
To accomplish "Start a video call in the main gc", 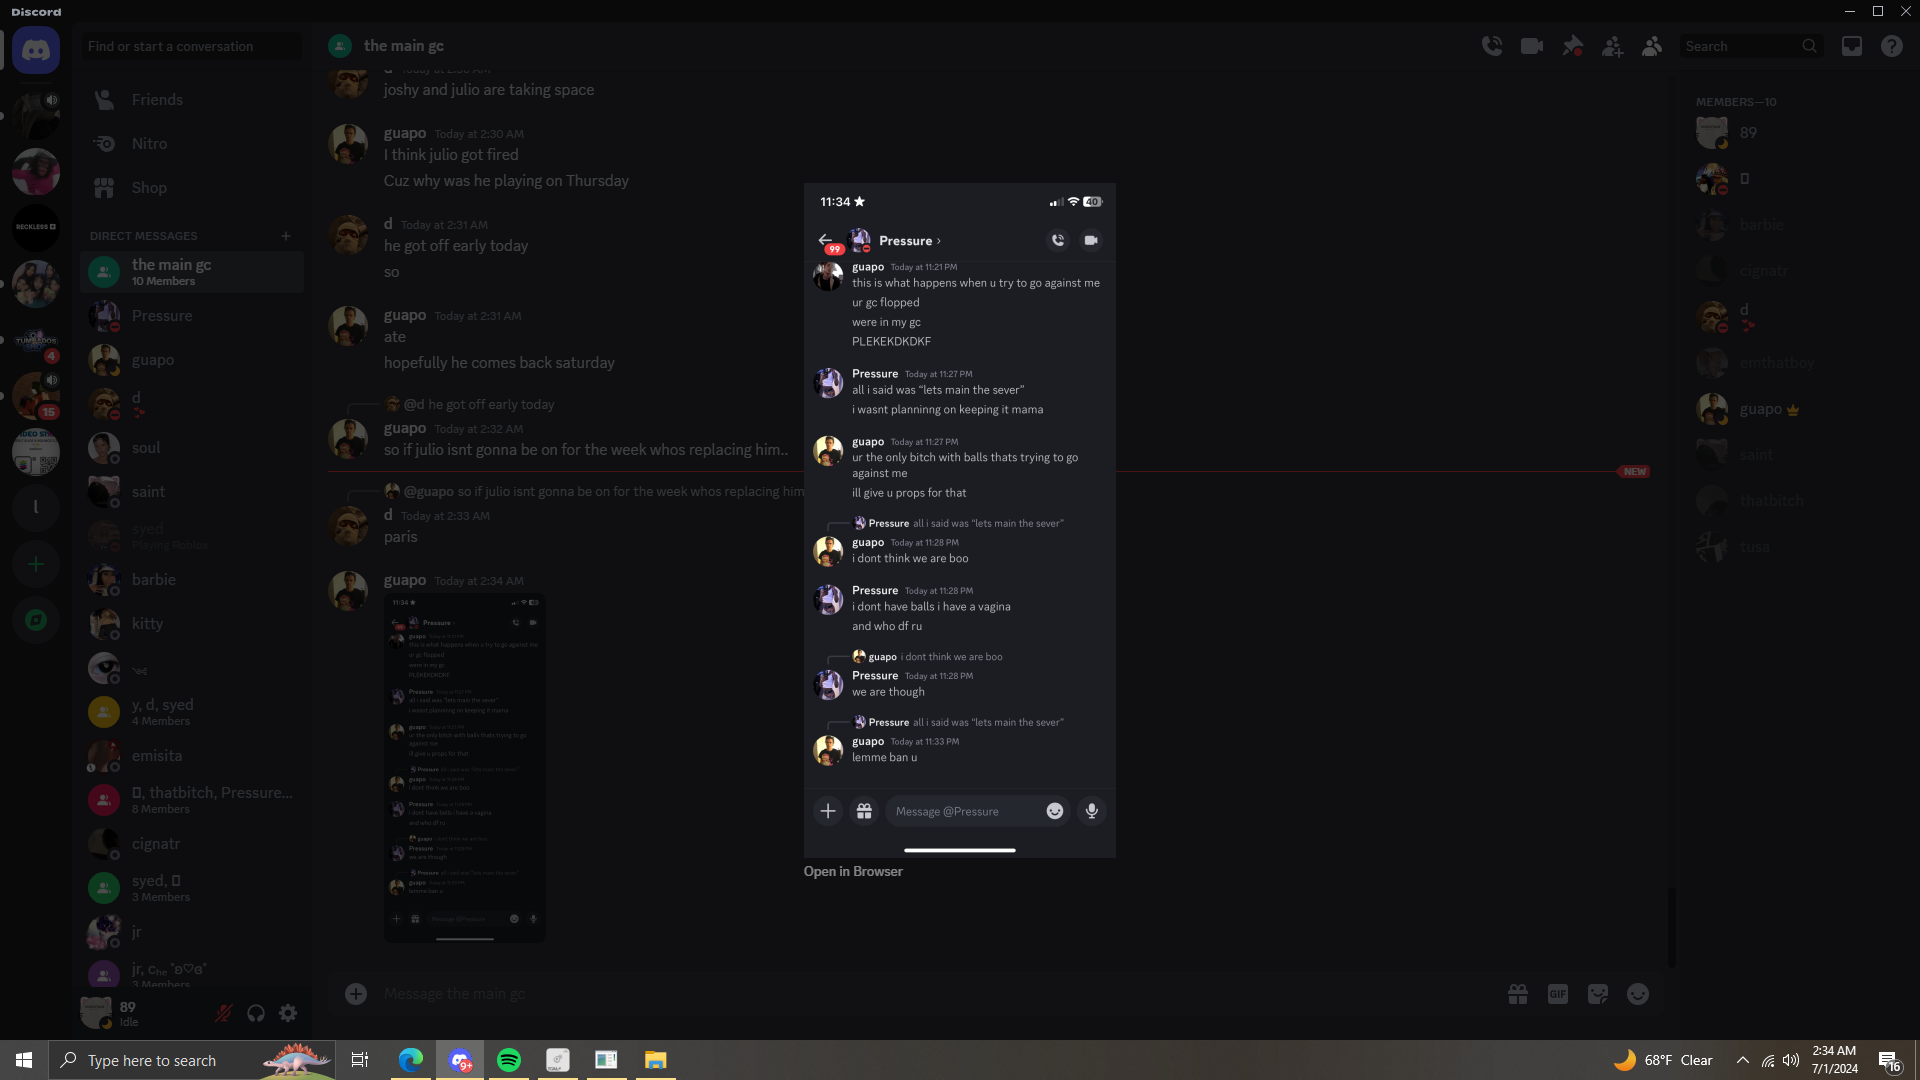I will [1532, 46].
